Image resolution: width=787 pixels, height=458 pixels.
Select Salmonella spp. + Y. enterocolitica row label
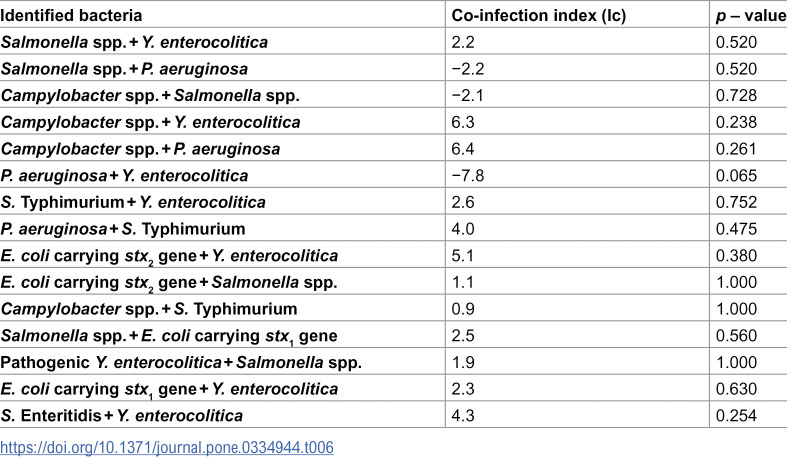[x=134, y=42]
